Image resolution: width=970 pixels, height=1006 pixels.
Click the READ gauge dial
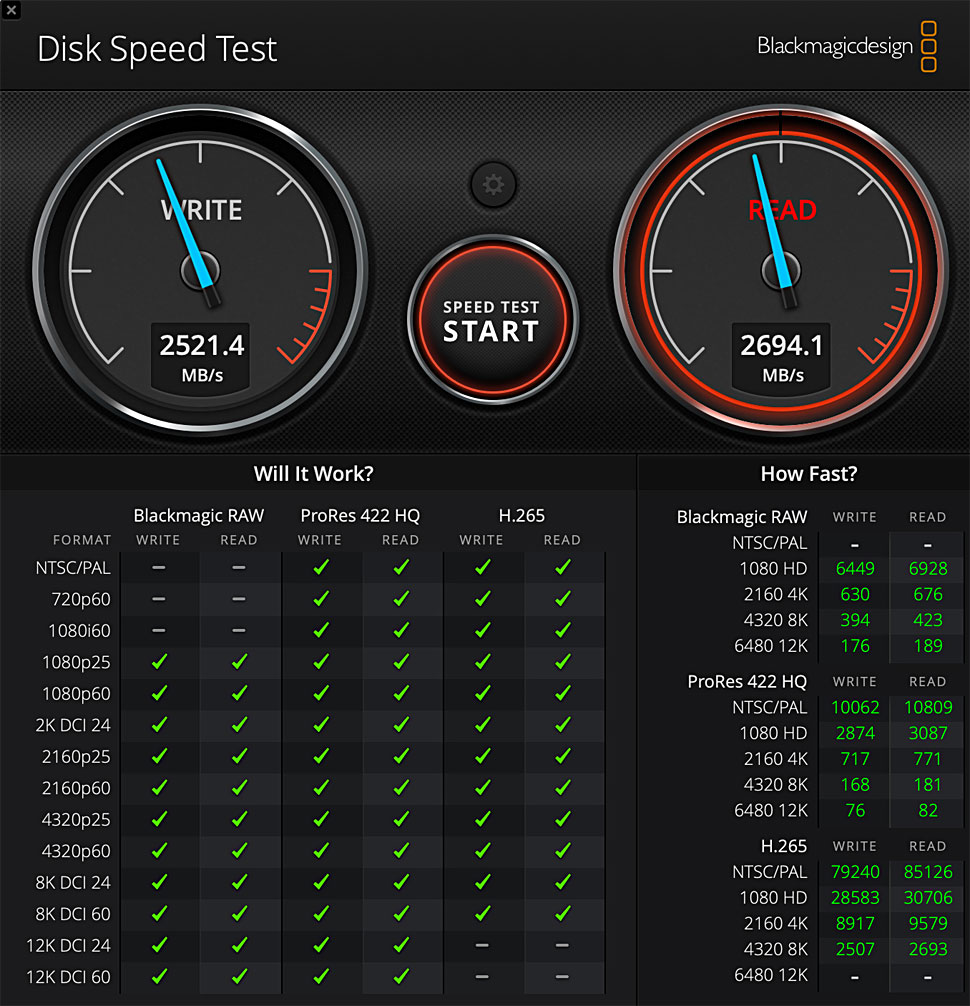coord(781,269)
